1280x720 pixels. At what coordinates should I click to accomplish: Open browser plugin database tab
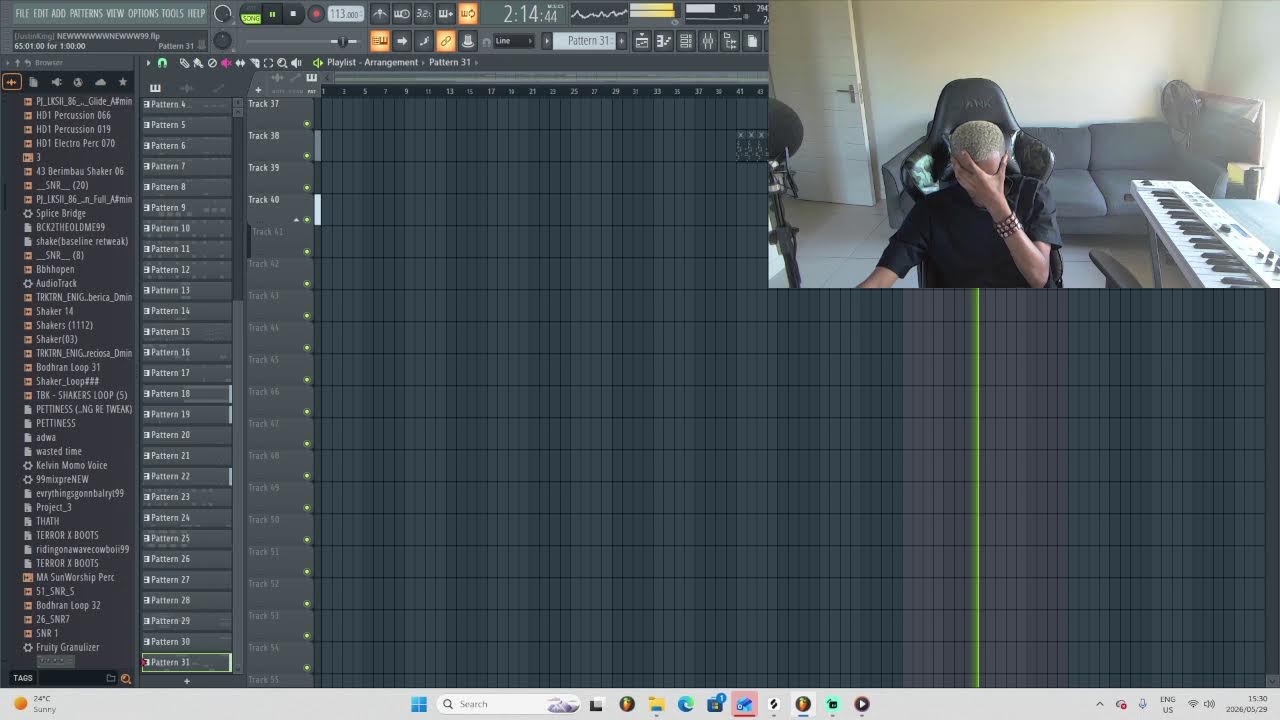(x=56, y=82)
